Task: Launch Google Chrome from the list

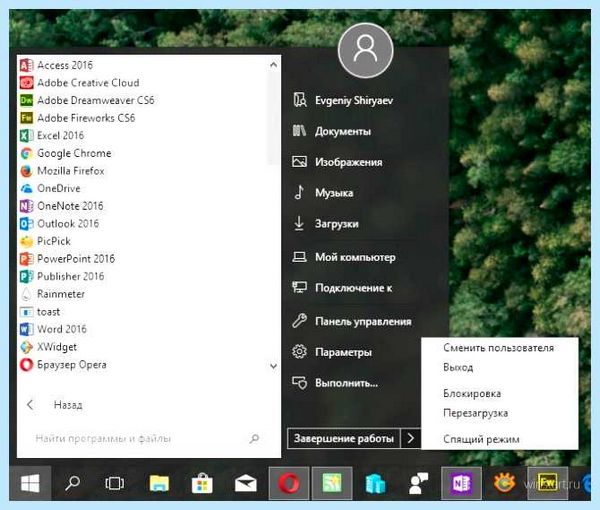Action: 66,153
